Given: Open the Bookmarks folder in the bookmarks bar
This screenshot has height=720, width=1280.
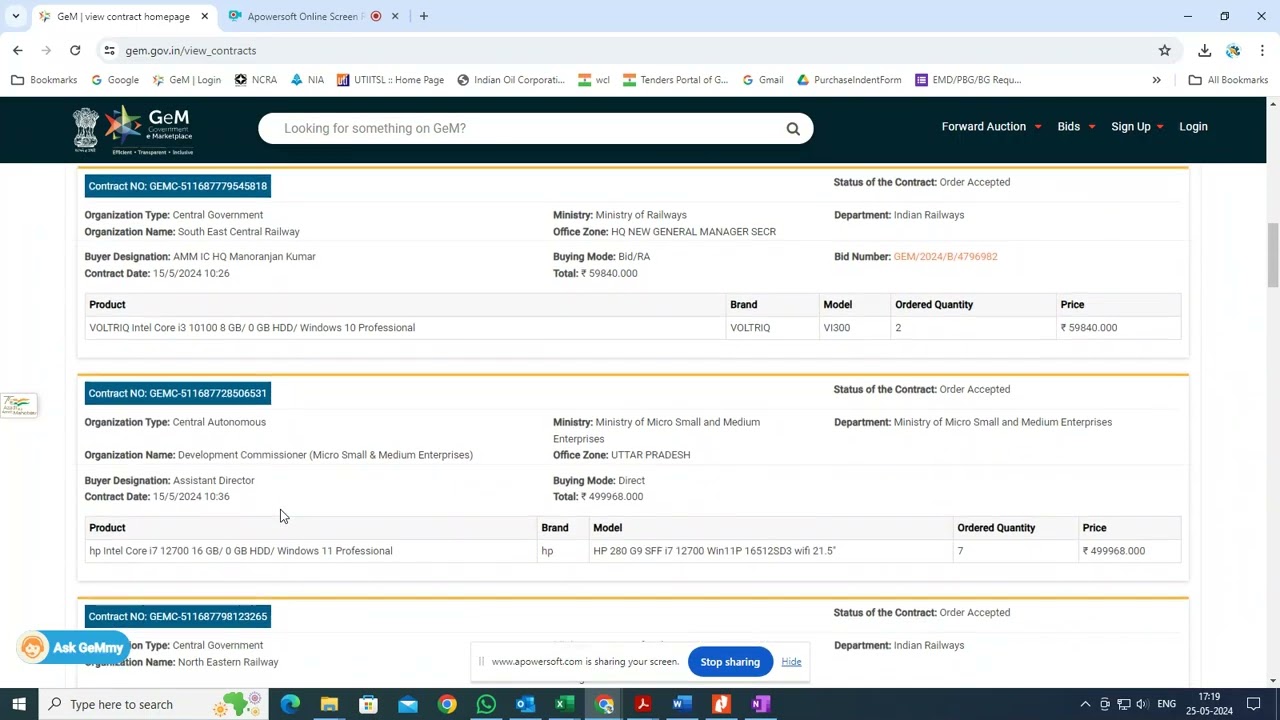Looking at the screenshot, I should pyautogui.click(x=44, y=80).
